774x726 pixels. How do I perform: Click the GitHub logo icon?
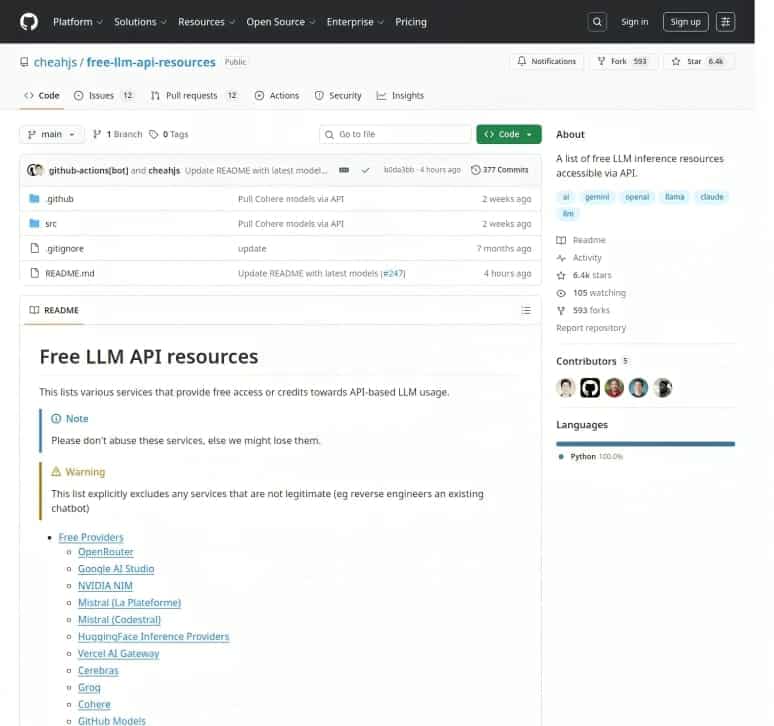click(x=28, y=21)
